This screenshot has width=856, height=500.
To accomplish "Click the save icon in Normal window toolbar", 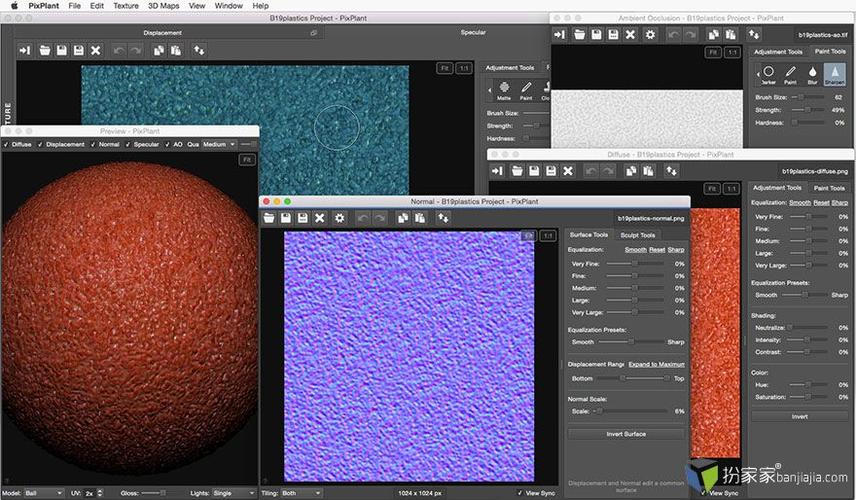I will [x=286, y=217].
